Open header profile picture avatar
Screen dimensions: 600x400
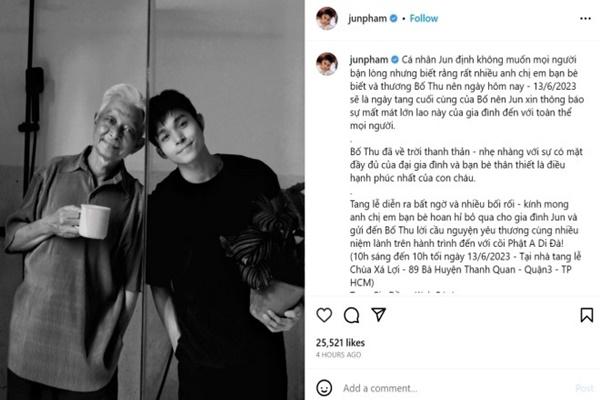(x=327, y=18)
